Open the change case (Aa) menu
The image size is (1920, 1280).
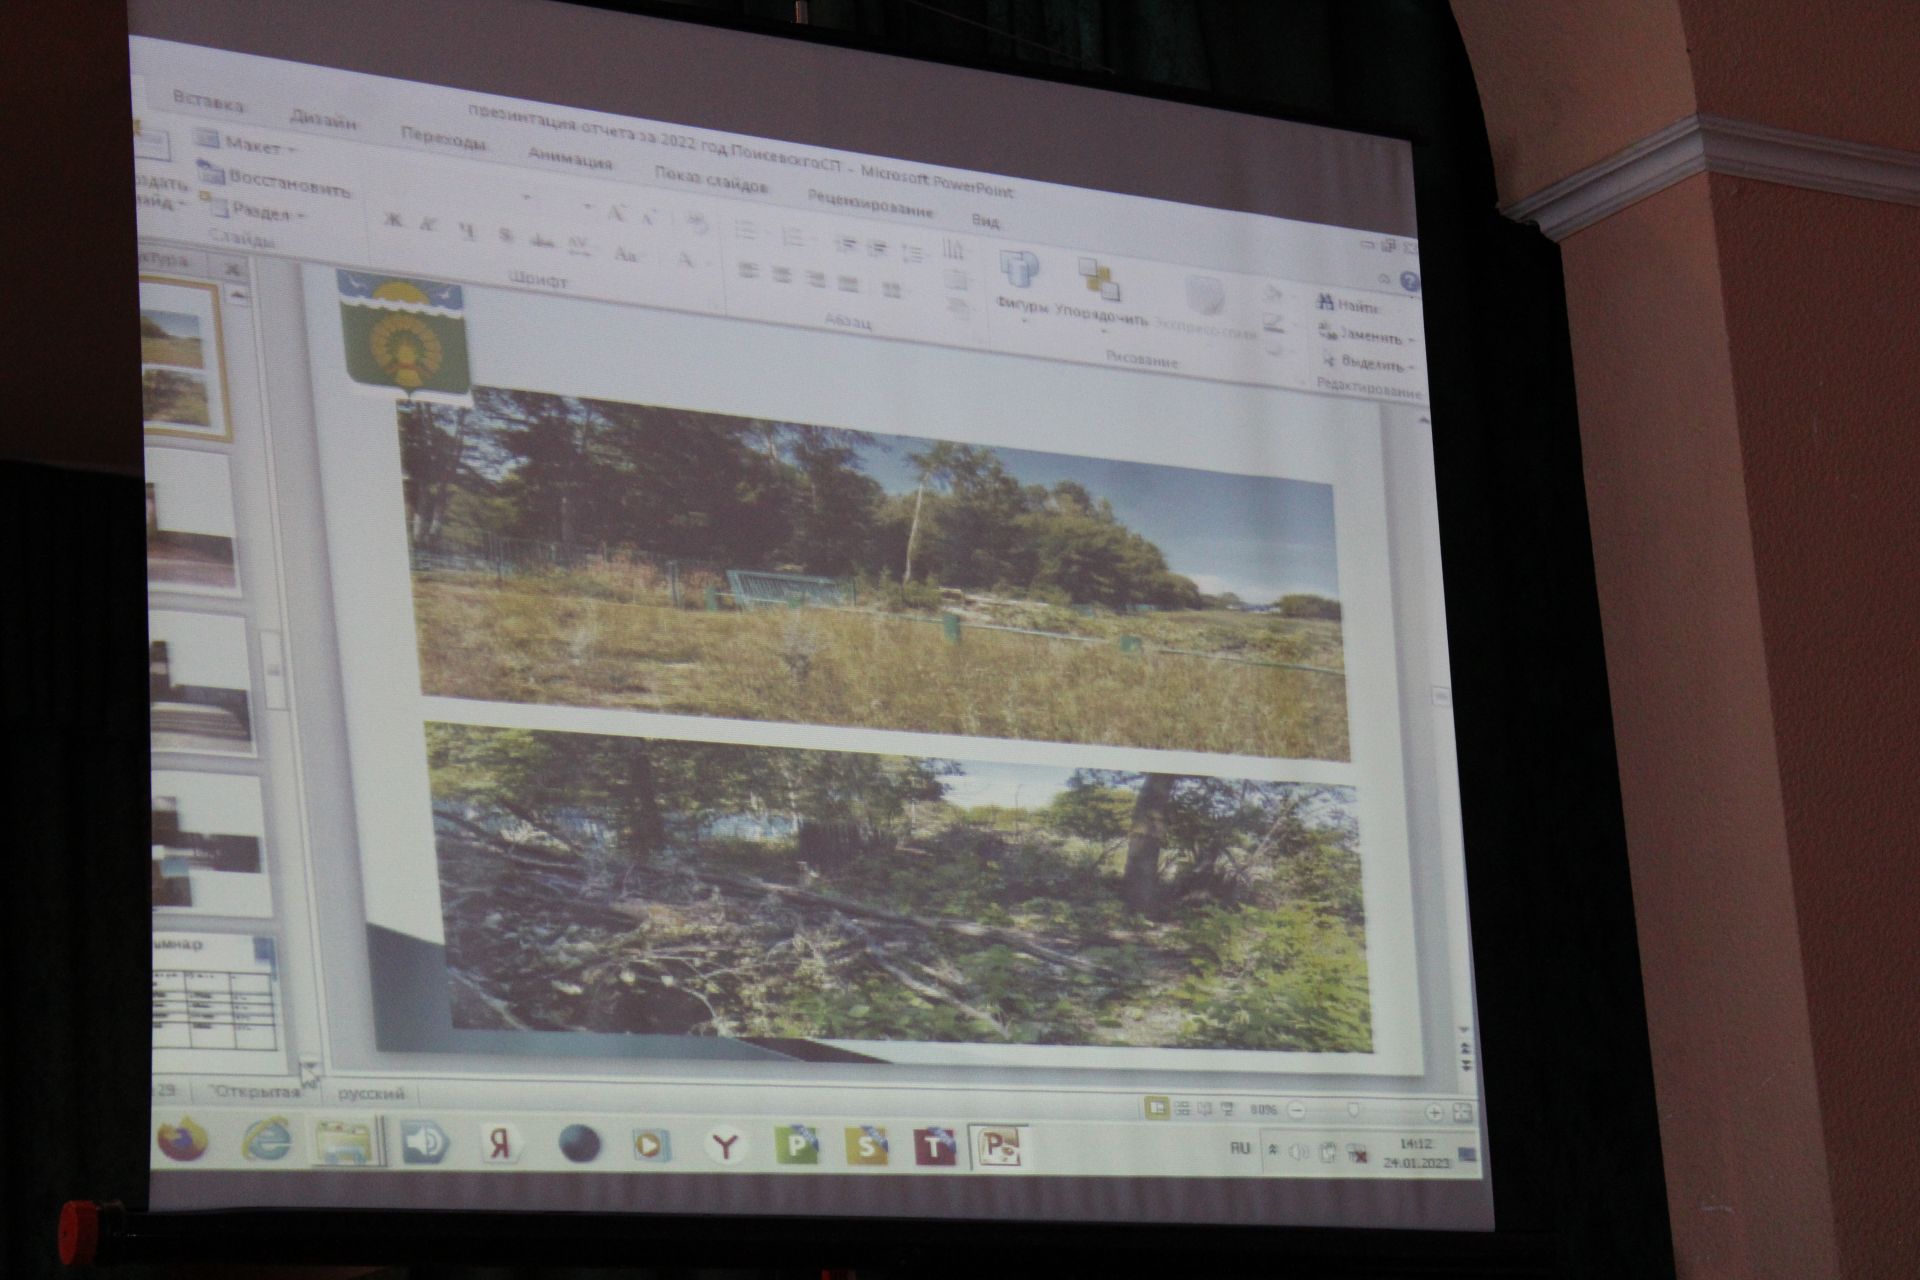625,253
